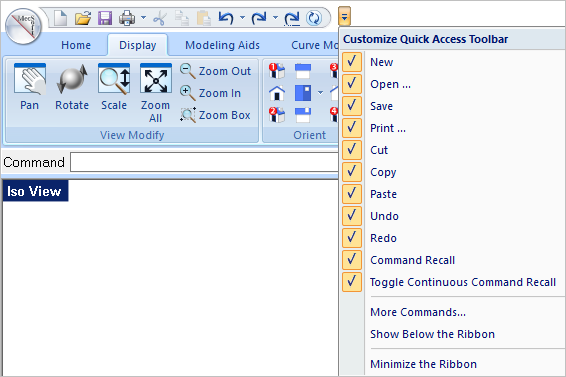
Task: Activate the Pan hand tool
Action: coord(30,87)
